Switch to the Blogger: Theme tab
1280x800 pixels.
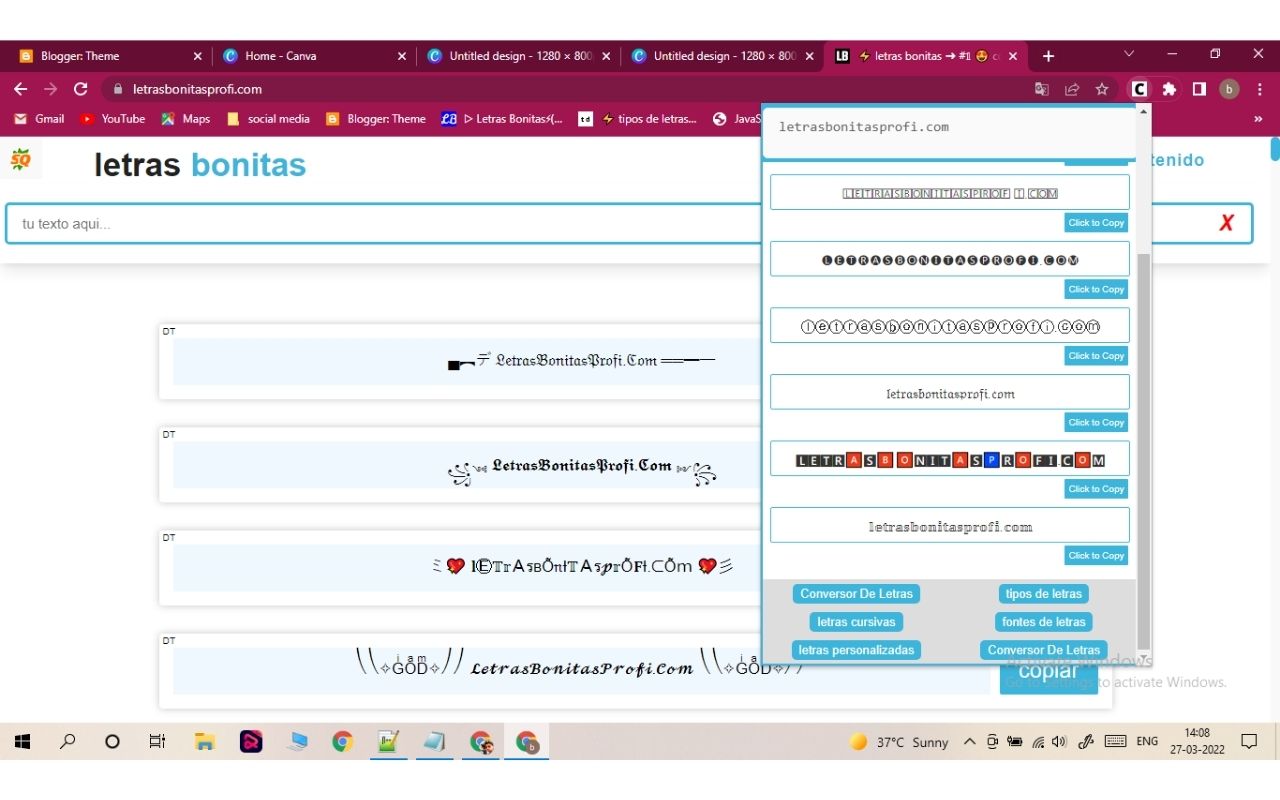(x=110, y=56)
